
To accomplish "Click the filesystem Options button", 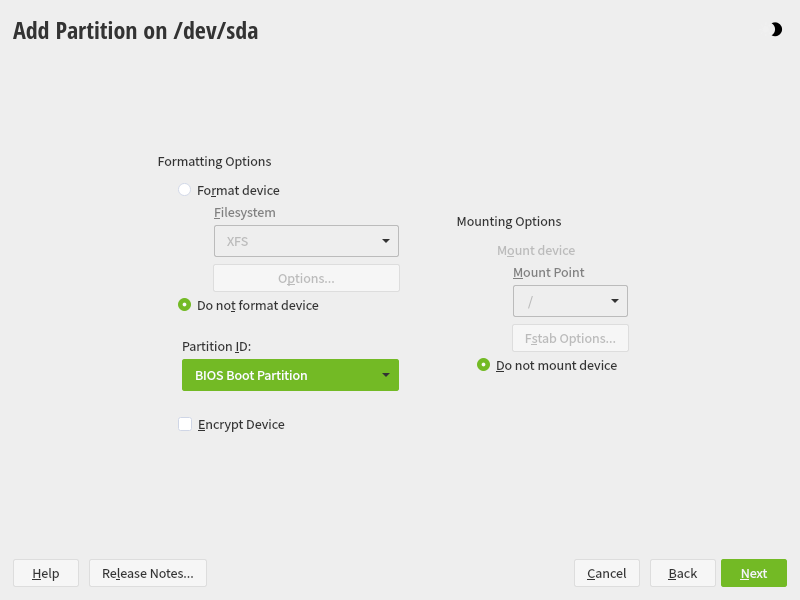I will [306, 278].
